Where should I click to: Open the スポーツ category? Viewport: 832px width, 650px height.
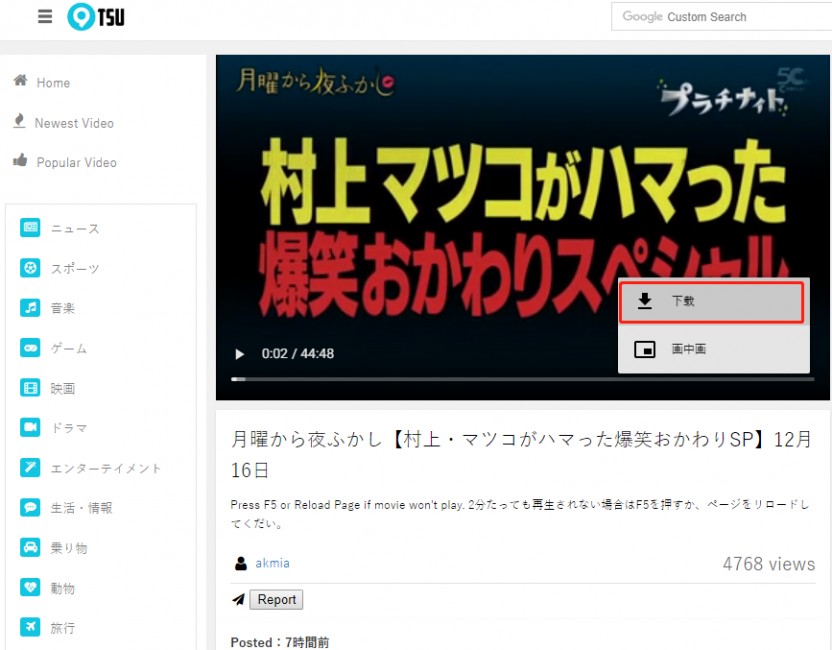75,268
